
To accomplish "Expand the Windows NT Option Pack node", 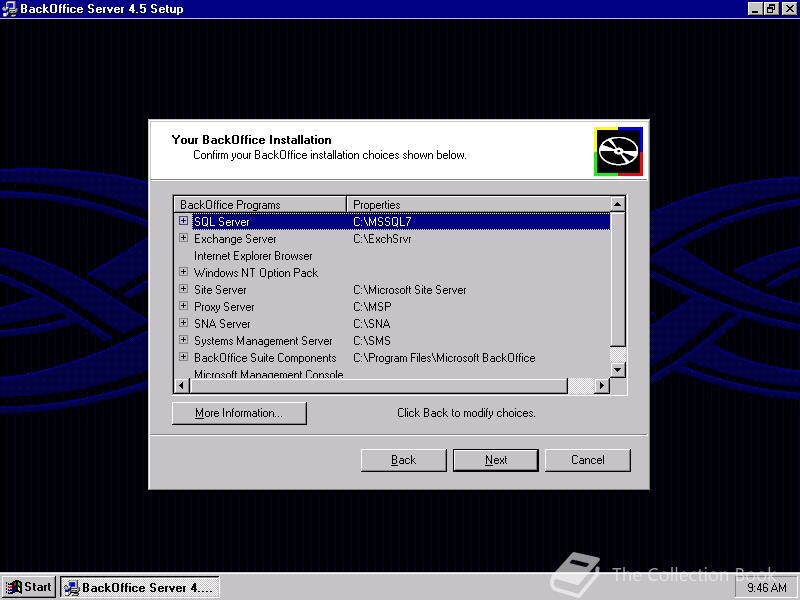I will [x=183, y=272].
